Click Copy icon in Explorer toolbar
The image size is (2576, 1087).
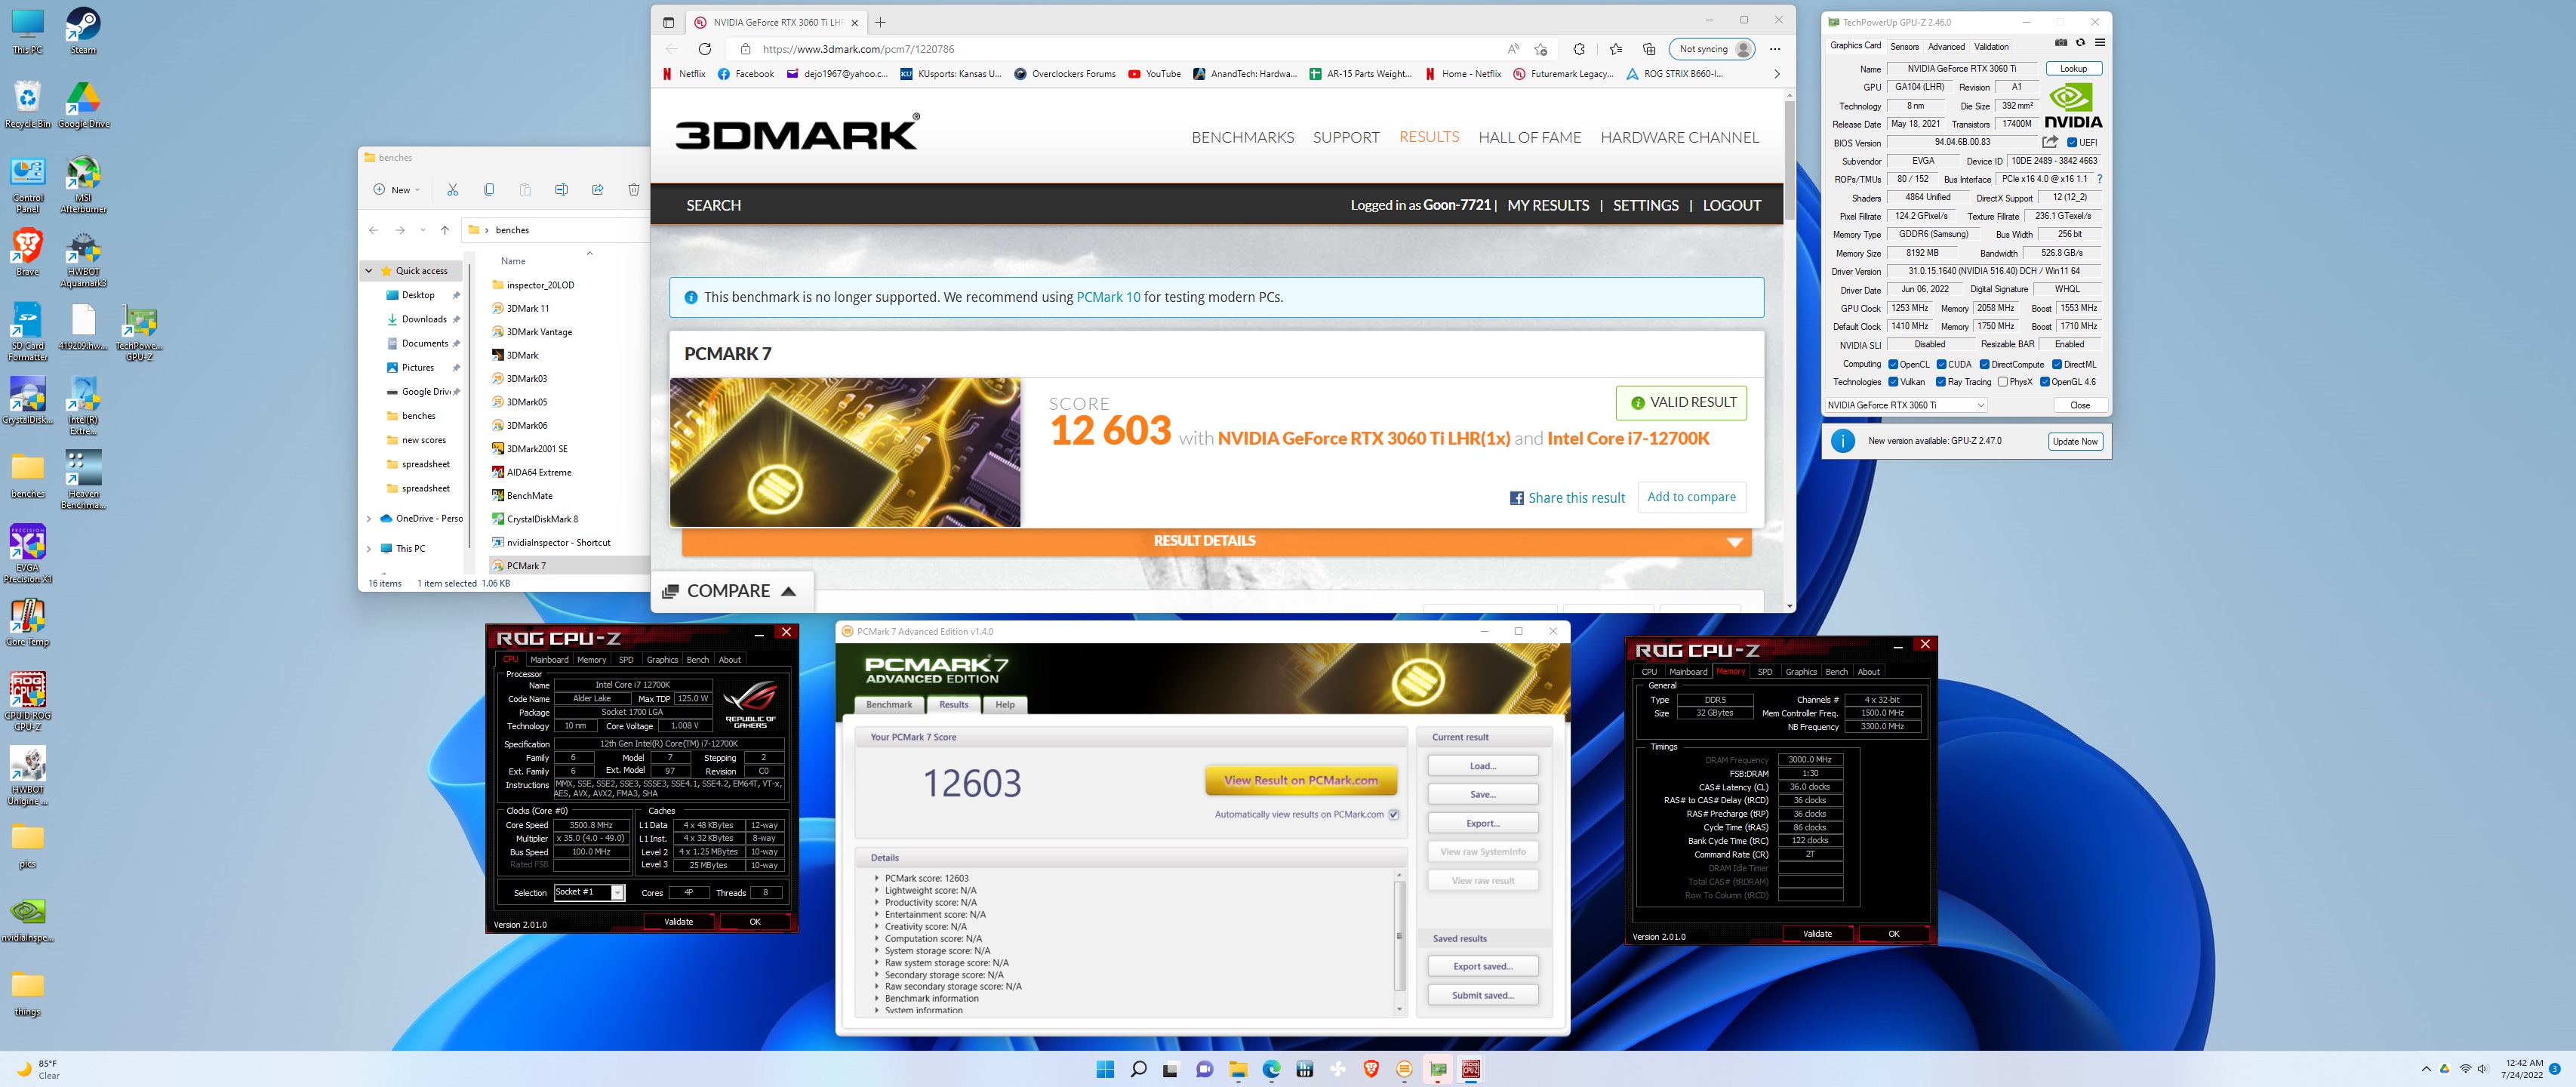(489, 189)
